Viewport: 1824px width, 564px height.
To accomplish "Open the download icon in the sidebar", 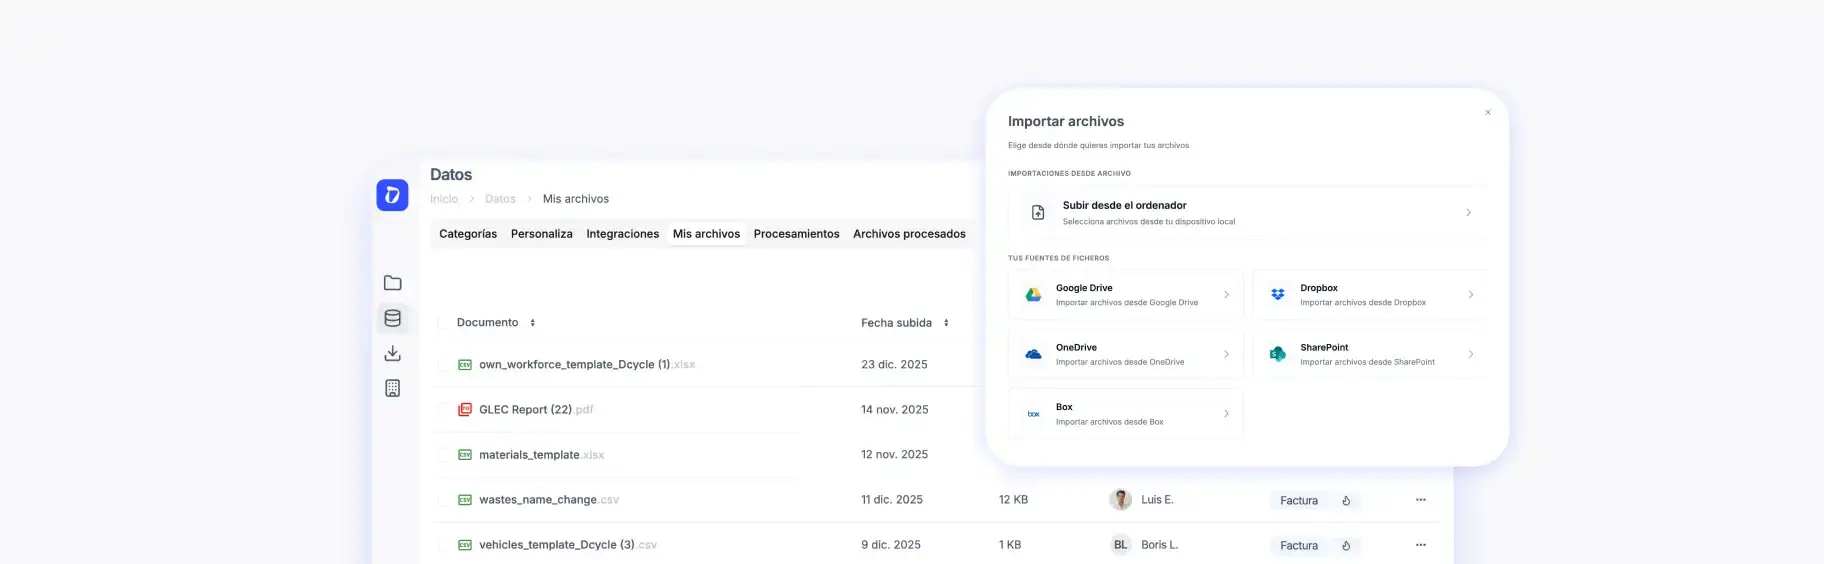I will pyautogui.click(x=393, y=353).
